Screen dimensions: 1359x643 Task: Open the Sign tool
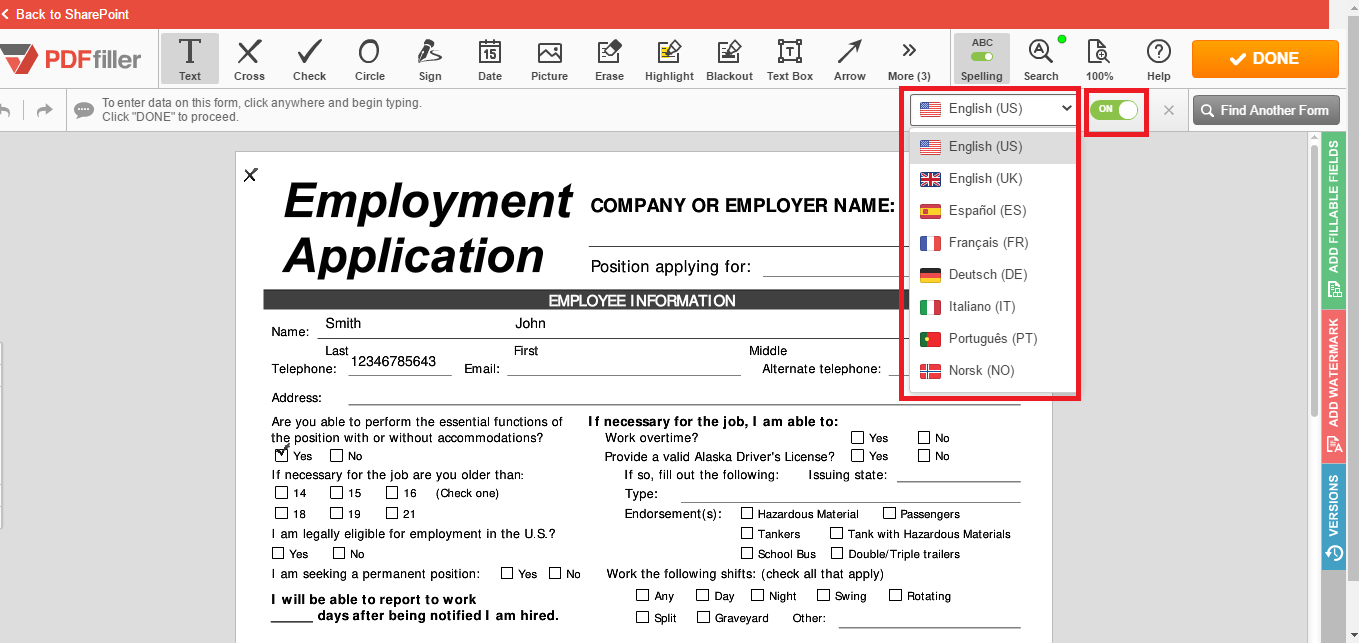coord(430,59)
